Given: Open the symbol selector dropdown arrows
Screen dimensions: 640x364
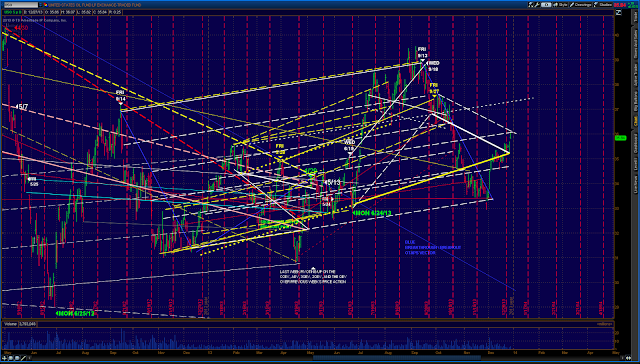Looking at the screenshot, I should pos(40,5).
